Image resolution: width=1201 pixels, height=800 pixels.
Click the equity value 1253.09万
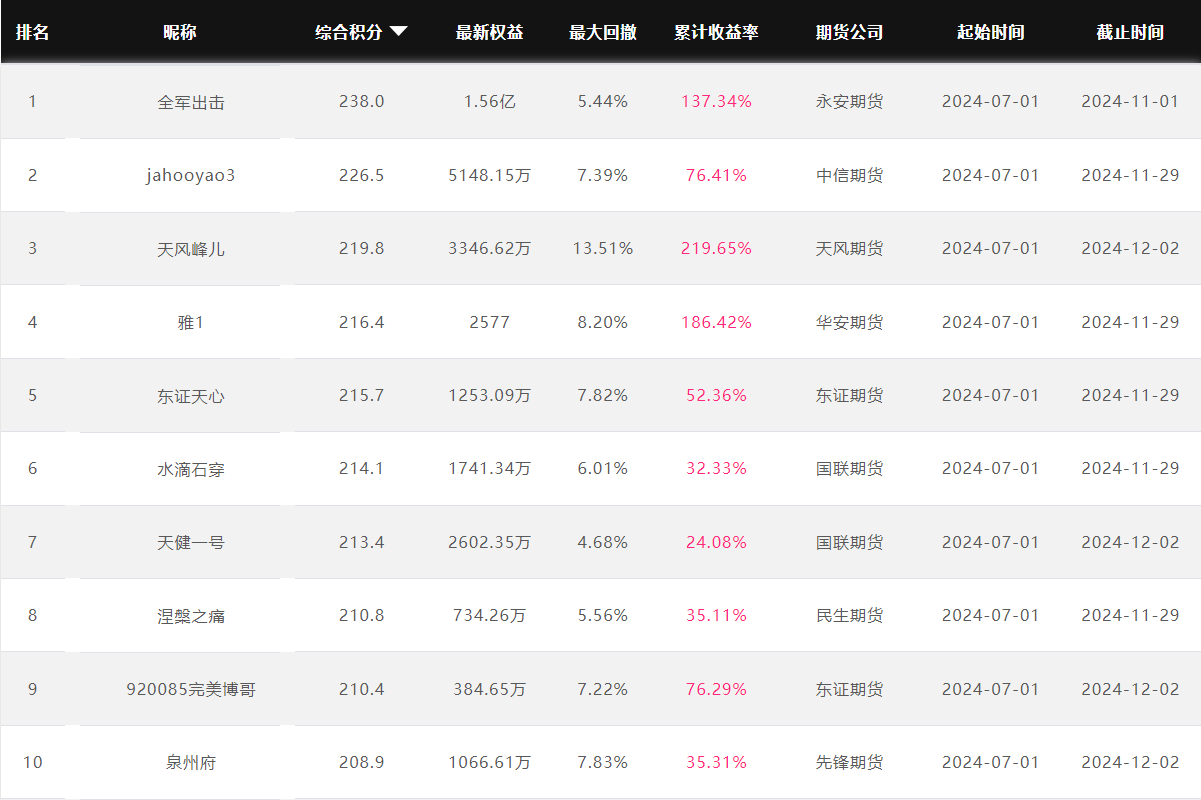[490, 395]
